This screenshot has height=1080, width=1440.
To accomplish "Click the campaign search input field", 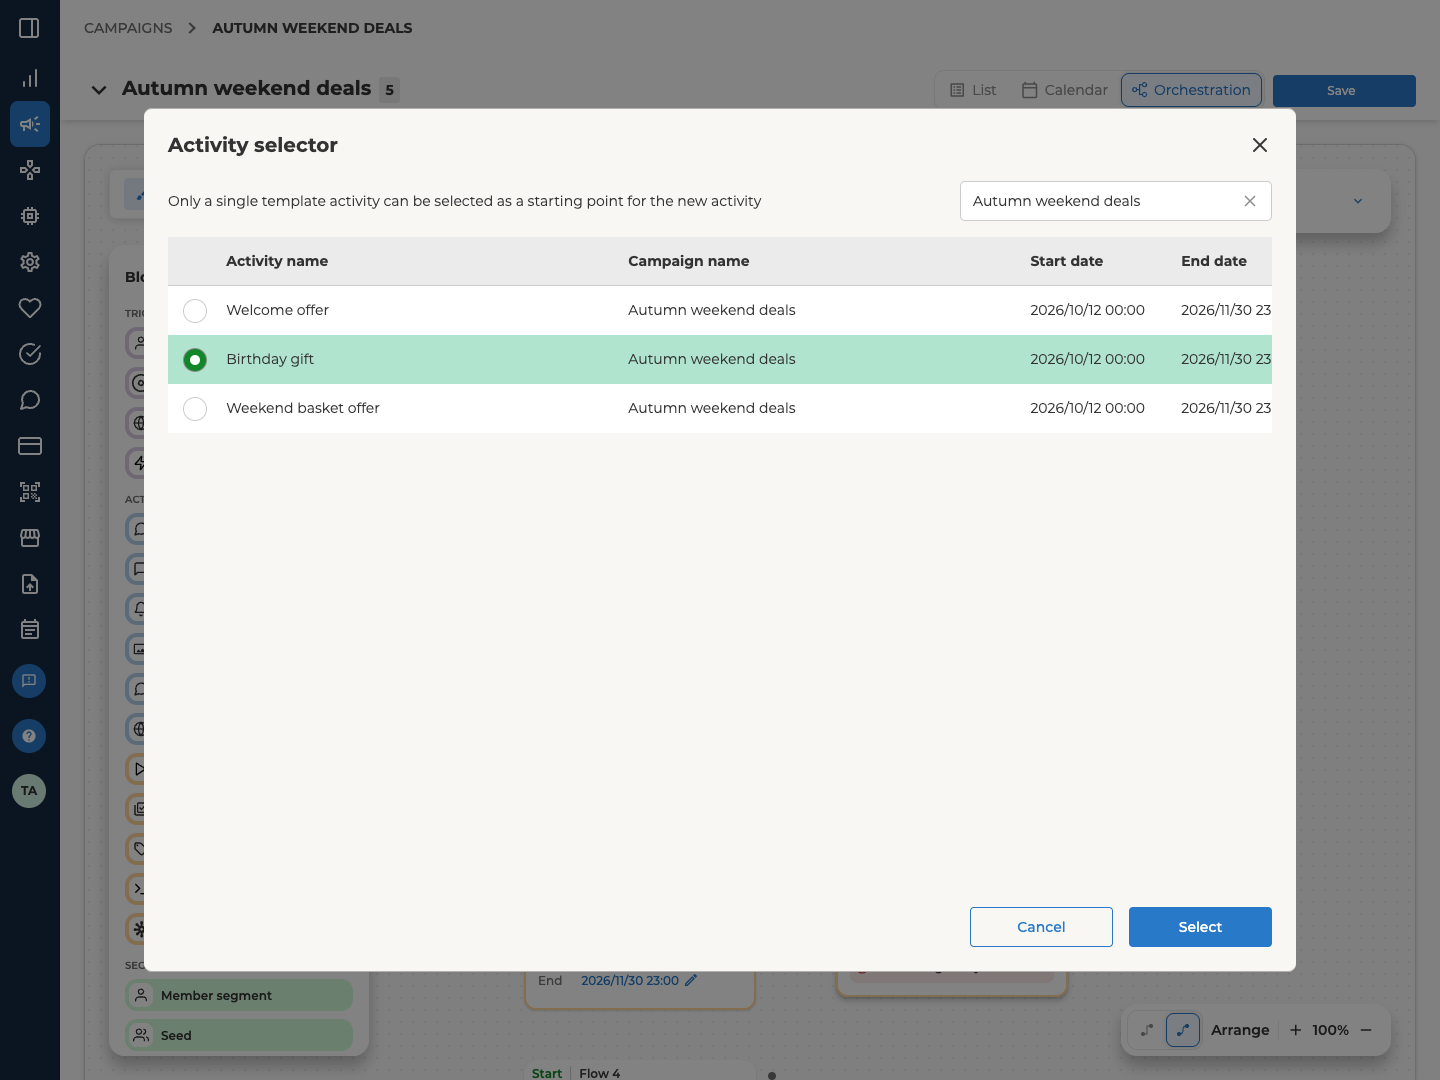I will pyautogui.click(x=1116, y=201).
